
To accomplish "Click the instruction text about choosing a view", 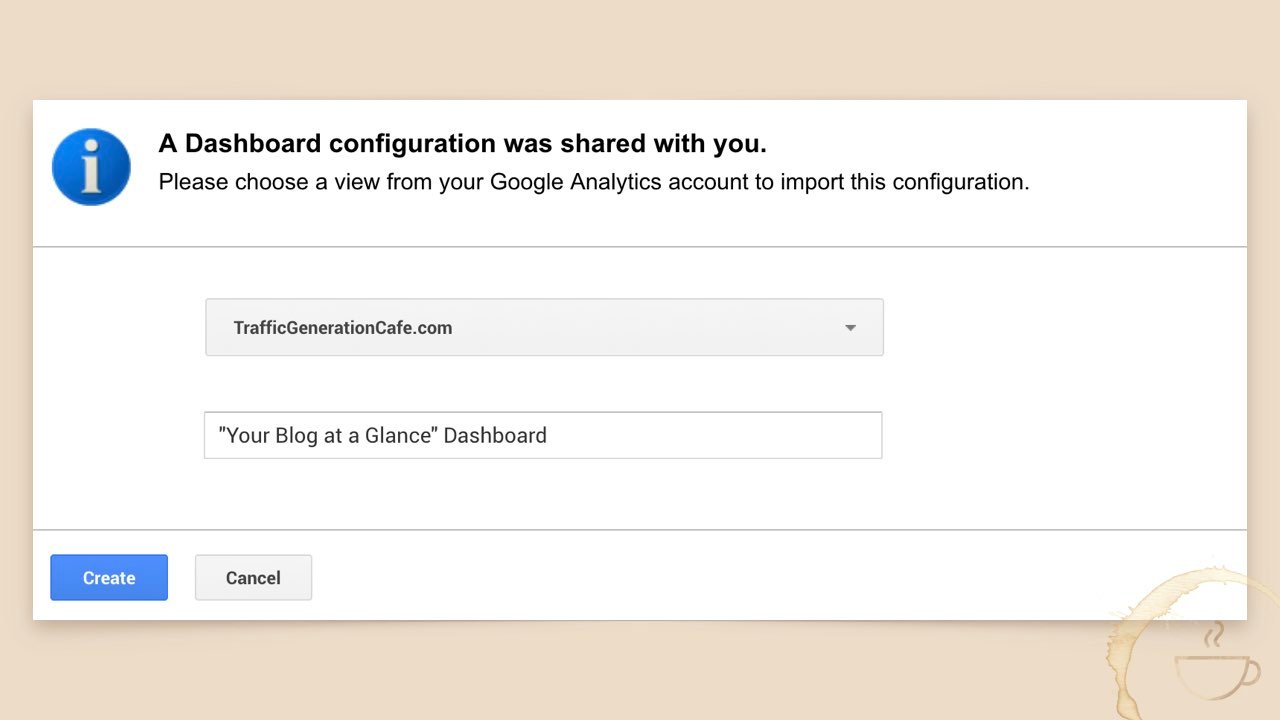I will click(594, 182).
